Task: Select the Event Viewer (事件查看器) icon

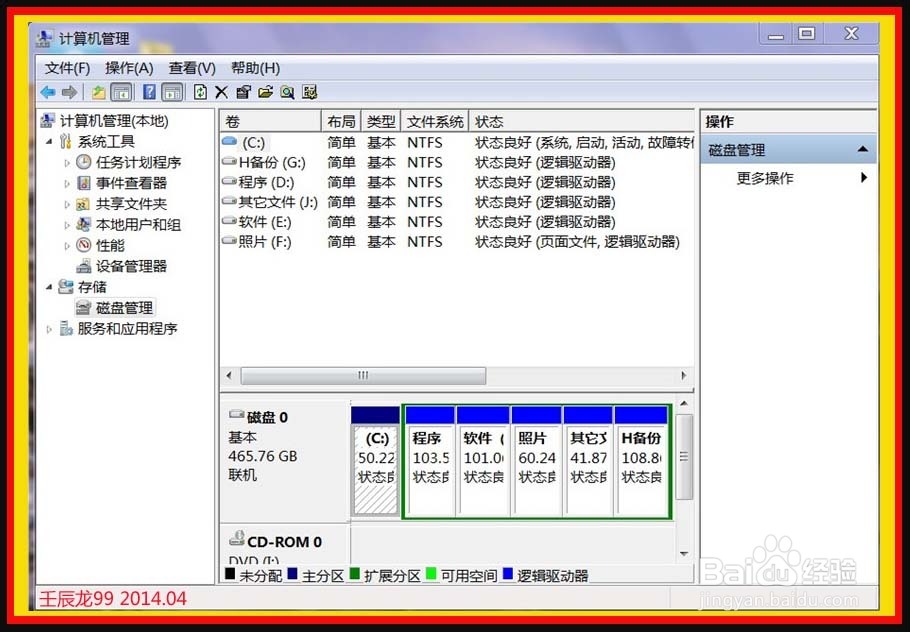Action: click(x=82, y=182)
